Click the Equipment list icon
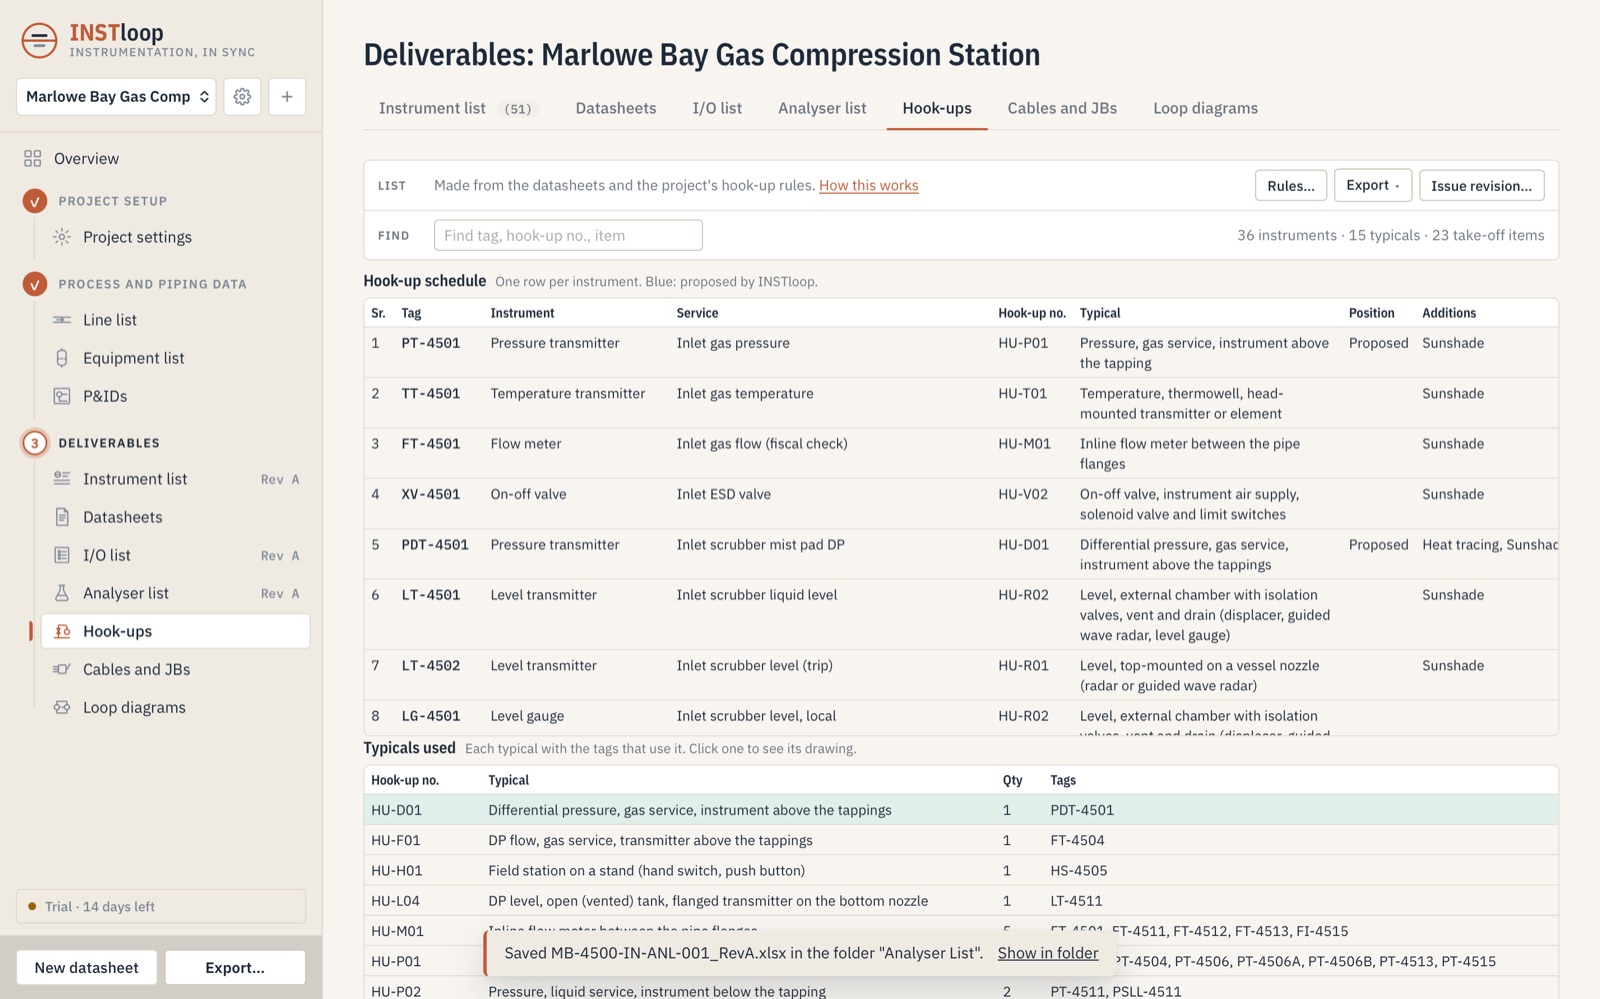The width and height of the screenshot is (1600, 999). click(x=62, y=358)
